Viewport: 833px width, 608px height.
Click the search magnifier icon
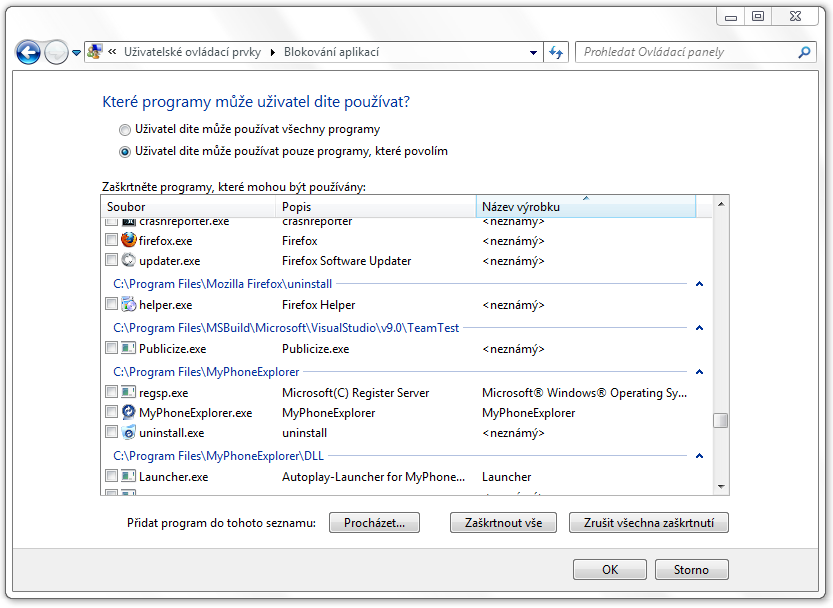tap(804, 52)
